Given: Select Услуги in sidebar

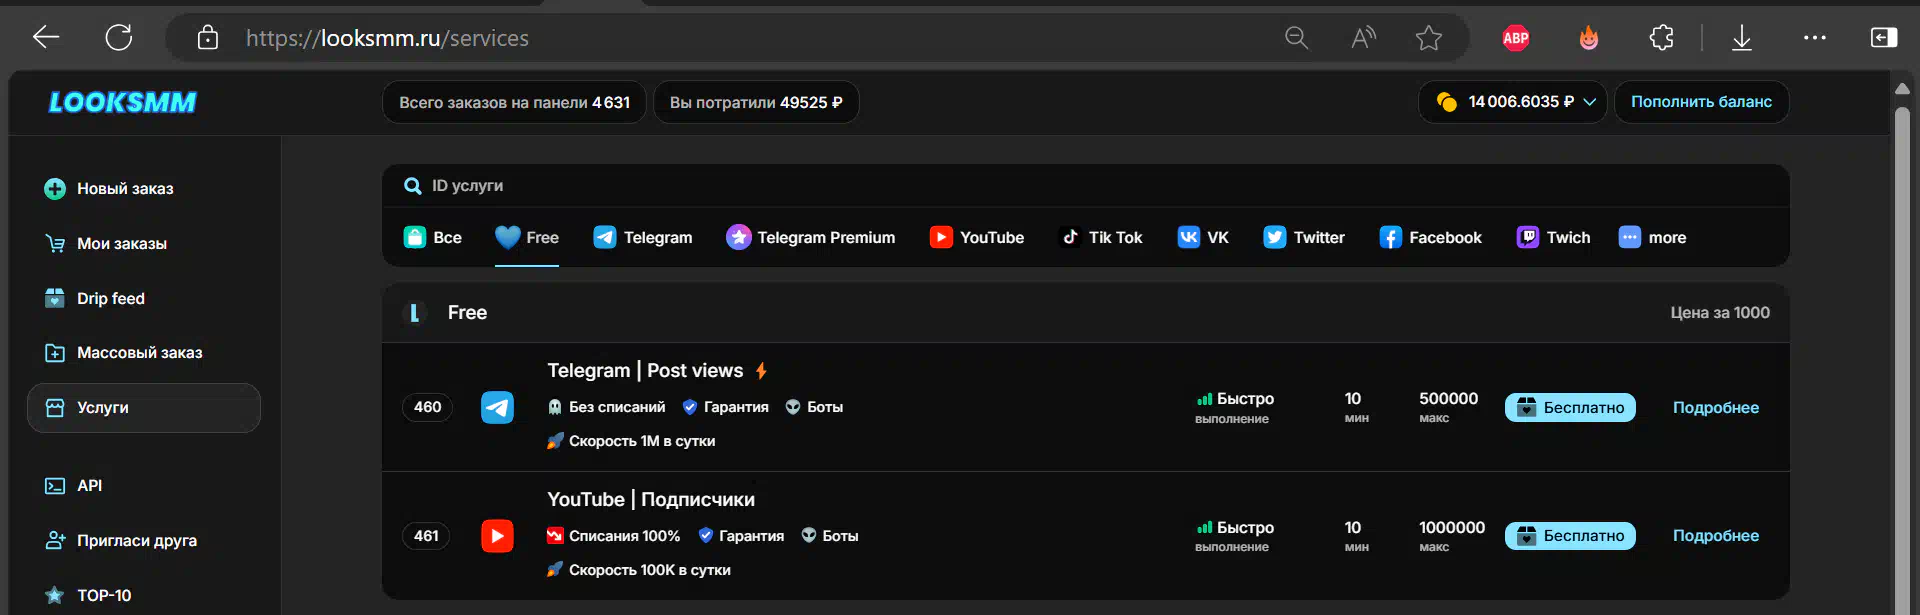Looking at the screenshot, I should point(144,408).
